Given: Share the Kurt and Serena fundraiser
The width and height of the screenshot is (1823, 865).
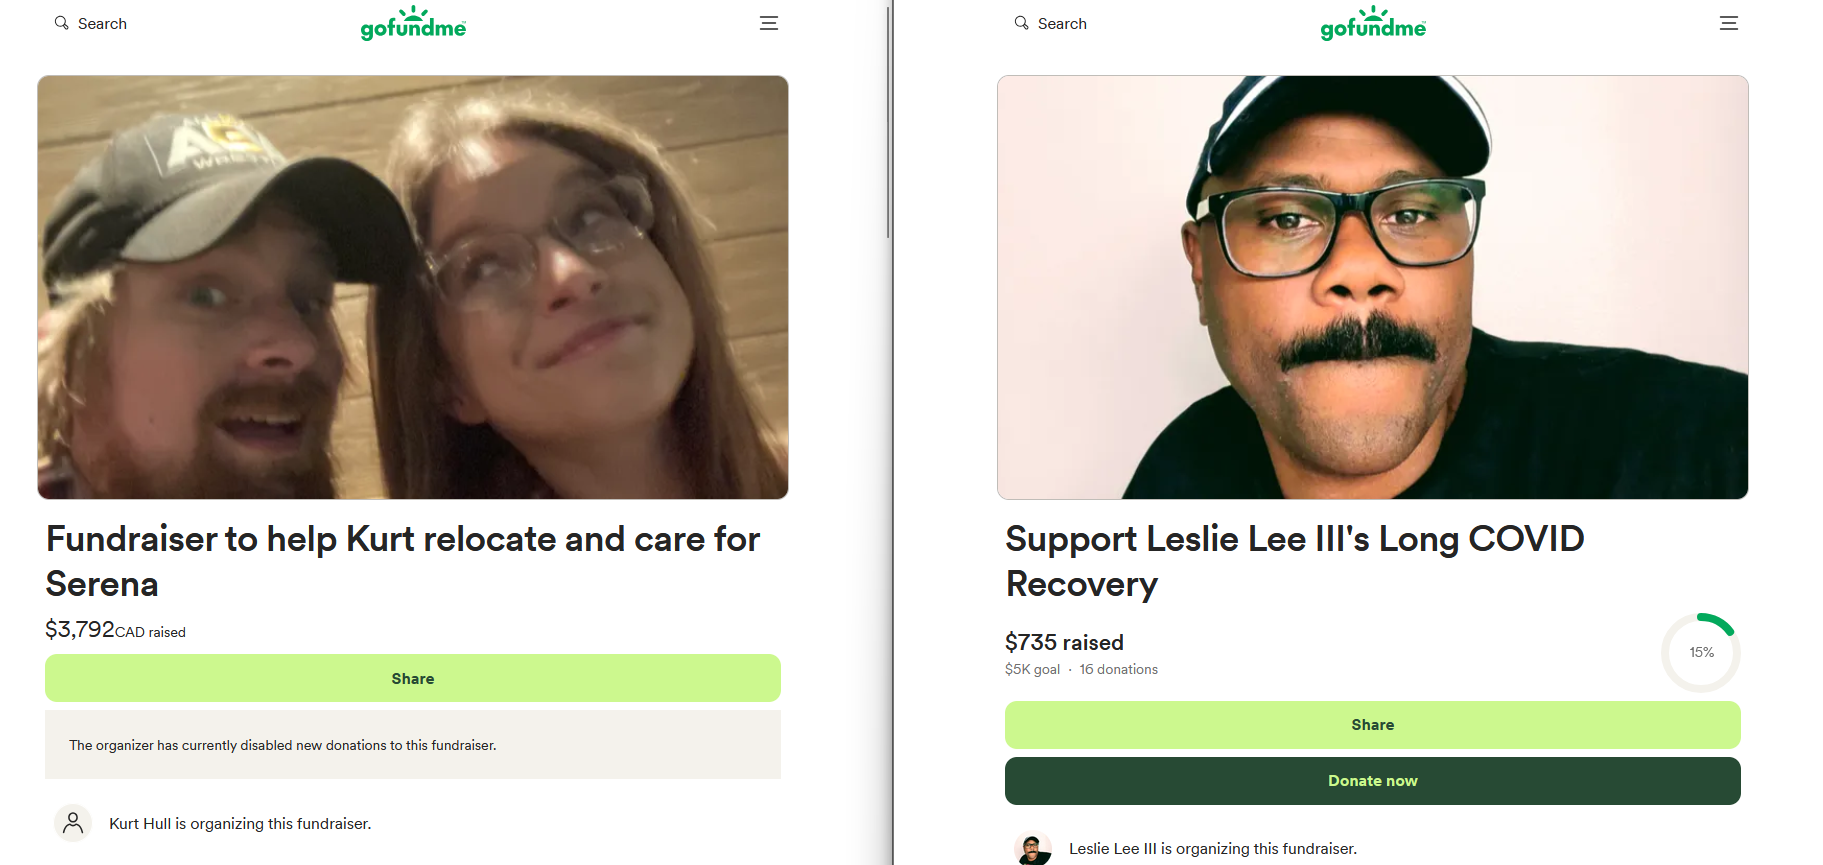Looking at the screenshot, I should pyautogui.click(x=413, y=678).
